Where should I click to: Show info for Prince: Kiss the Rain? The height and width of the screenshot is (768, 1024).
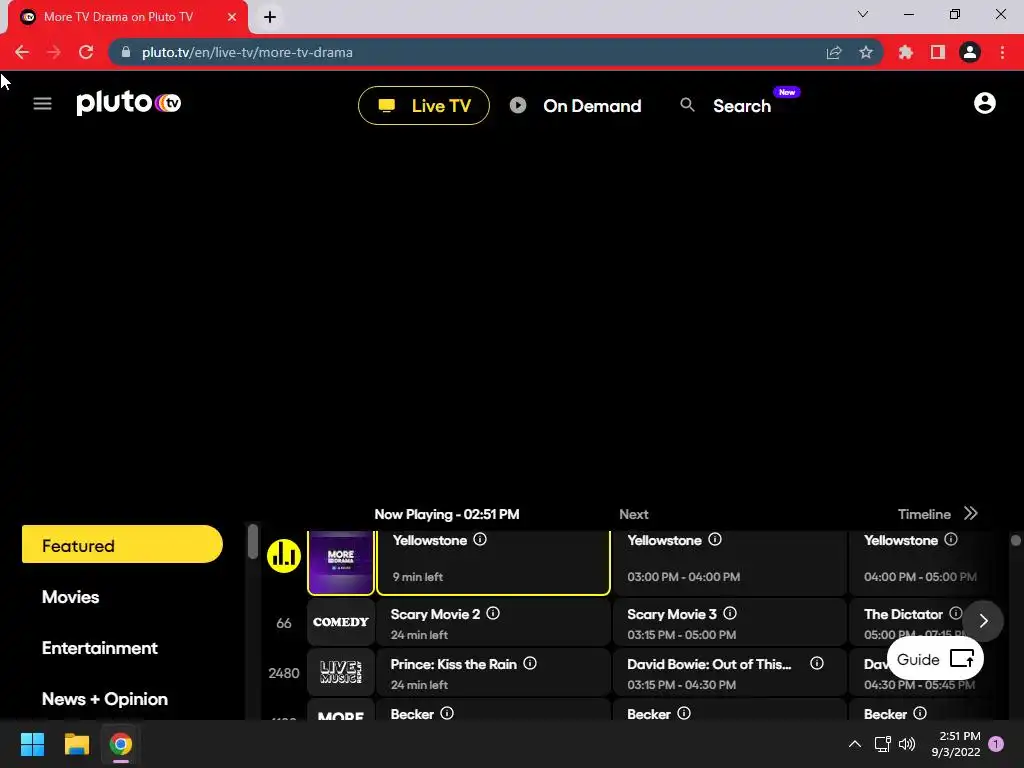click(x=530, y=664)
